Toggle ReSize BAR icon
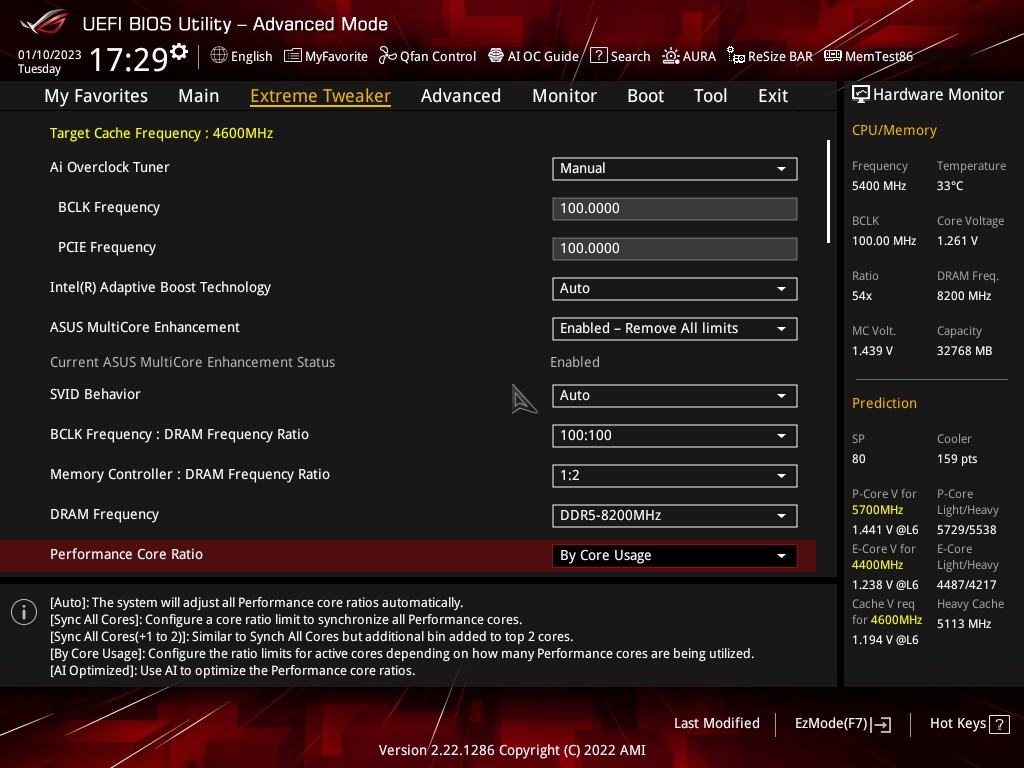Viewport: 1024px width, 768px height. 736,56
